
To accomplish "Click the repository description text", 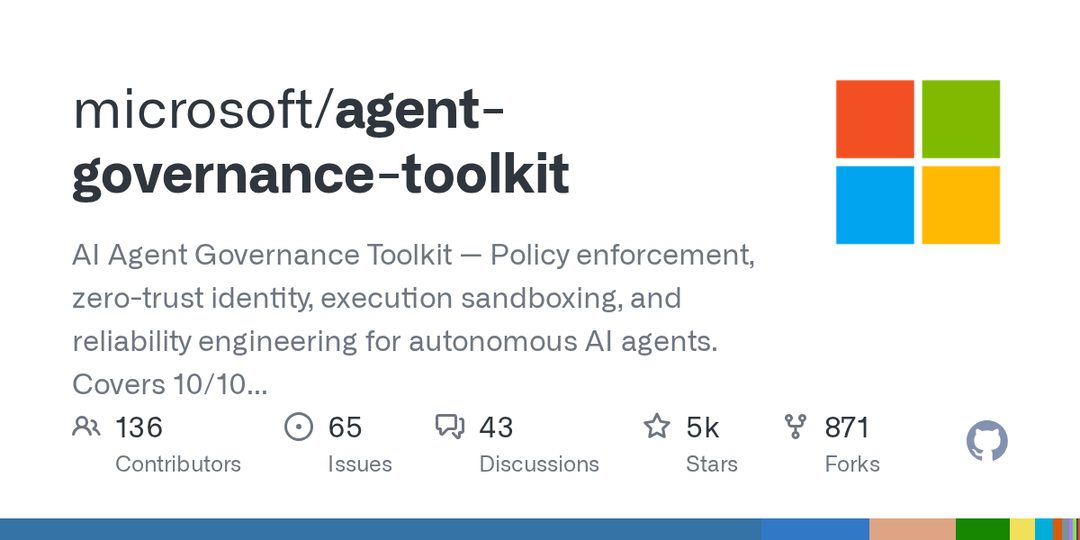I will (413, 320).
